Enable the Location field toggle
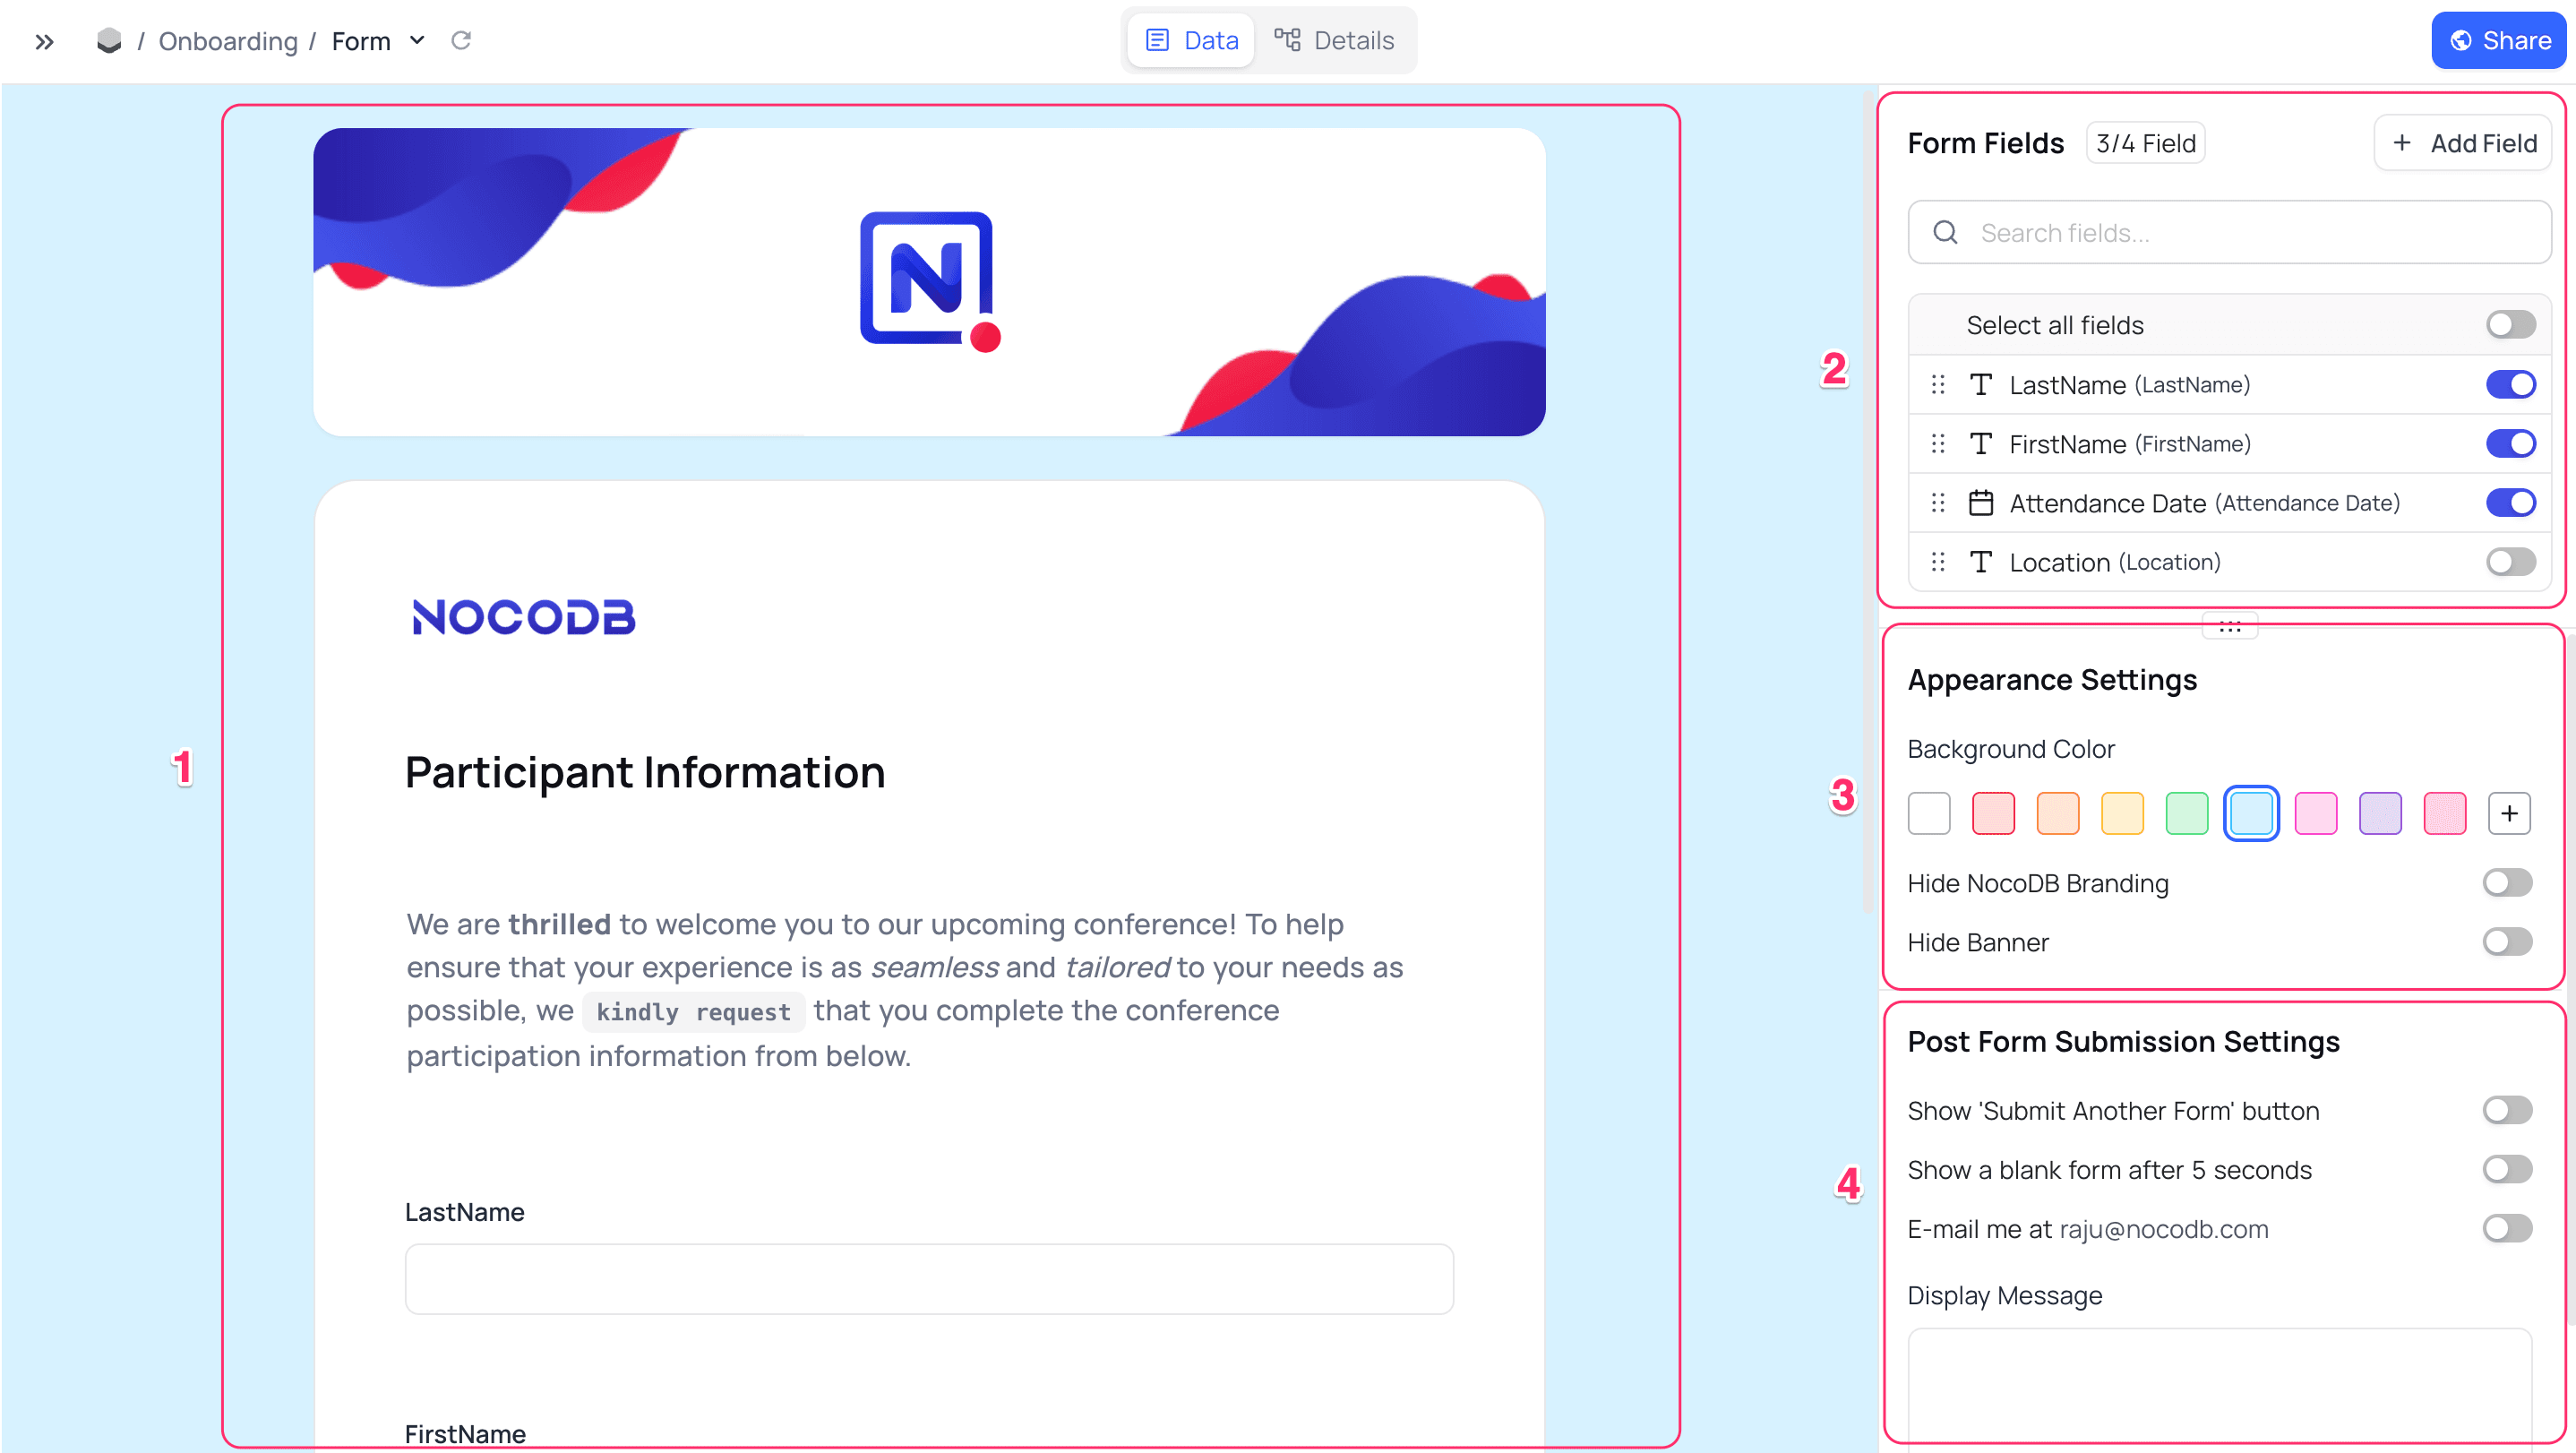This screenshot has width=2576, height=1453. 2510,561
